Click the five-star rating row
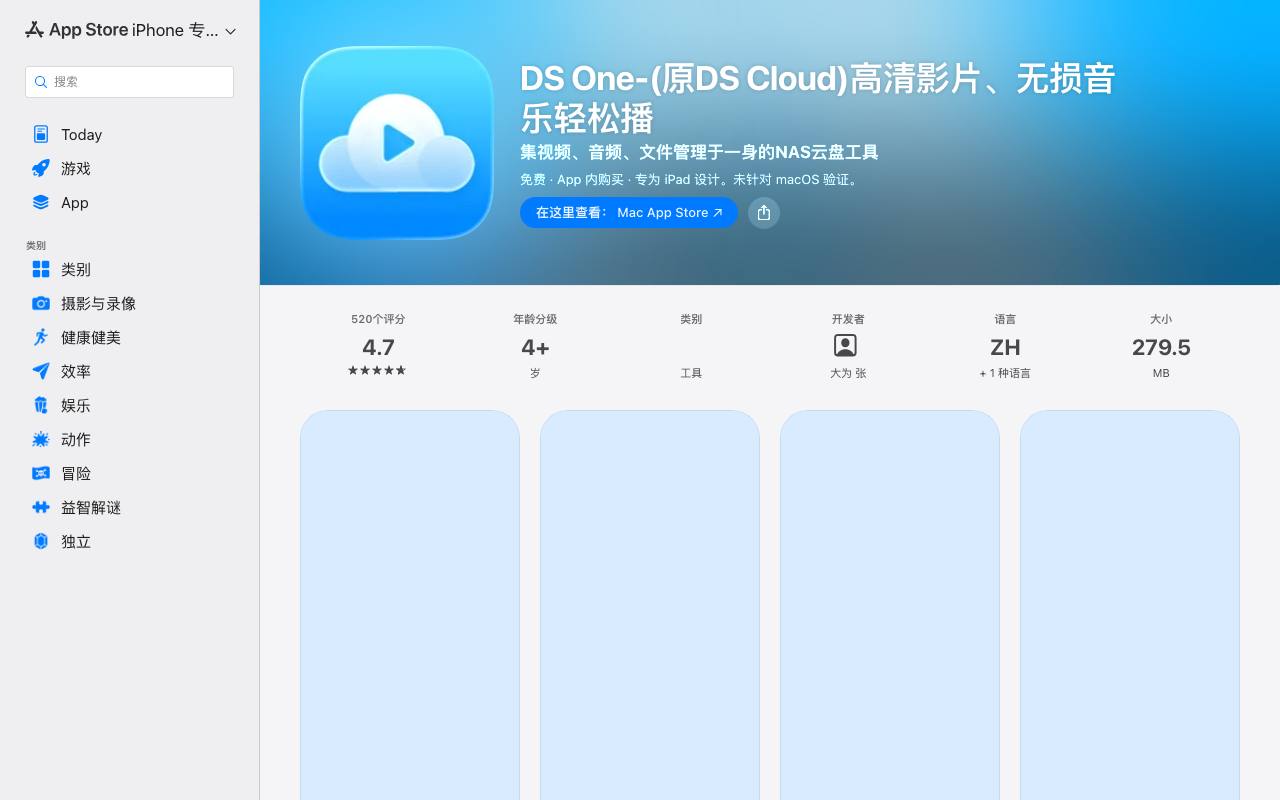Viewport: 1280px width, 800px height. pos(377,370)
